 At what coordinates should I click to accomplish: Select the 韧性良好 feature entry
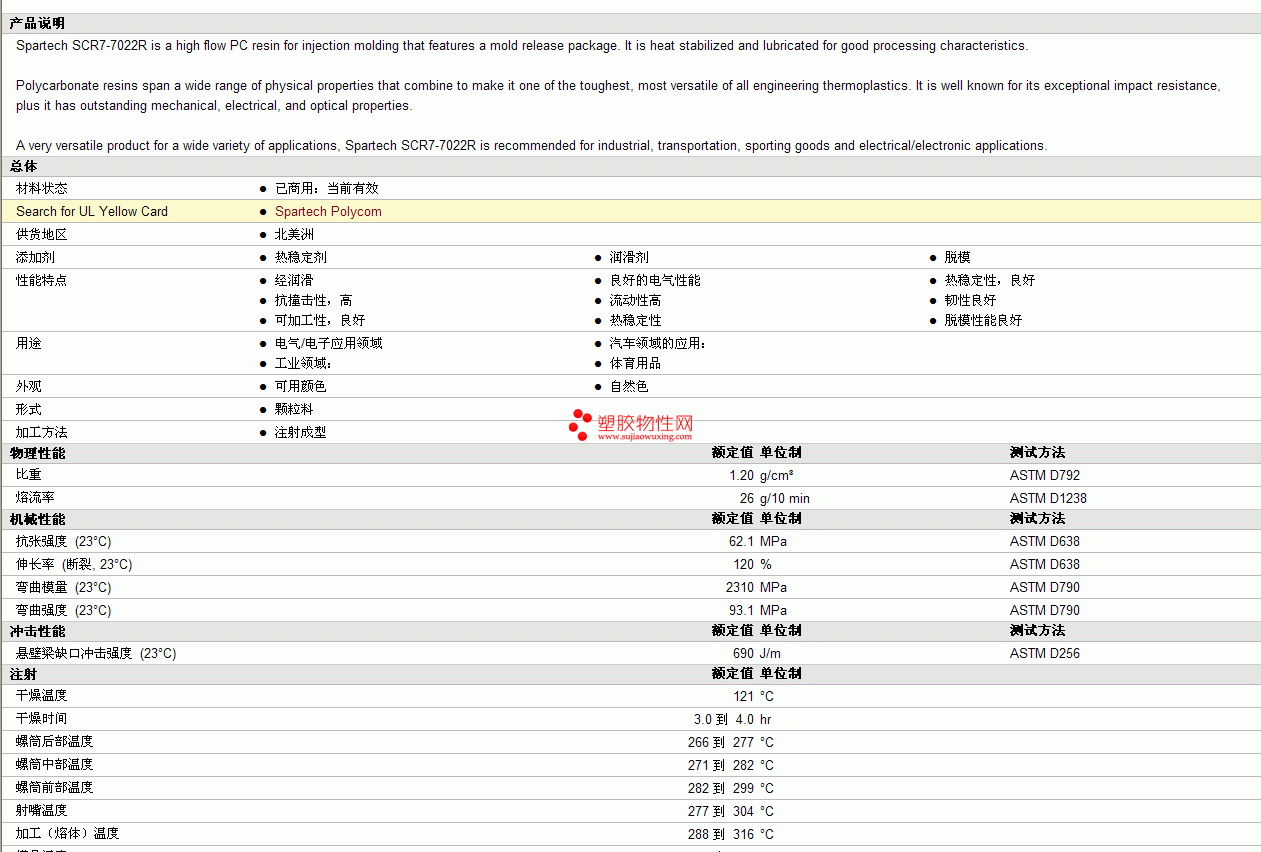[971, 300]
